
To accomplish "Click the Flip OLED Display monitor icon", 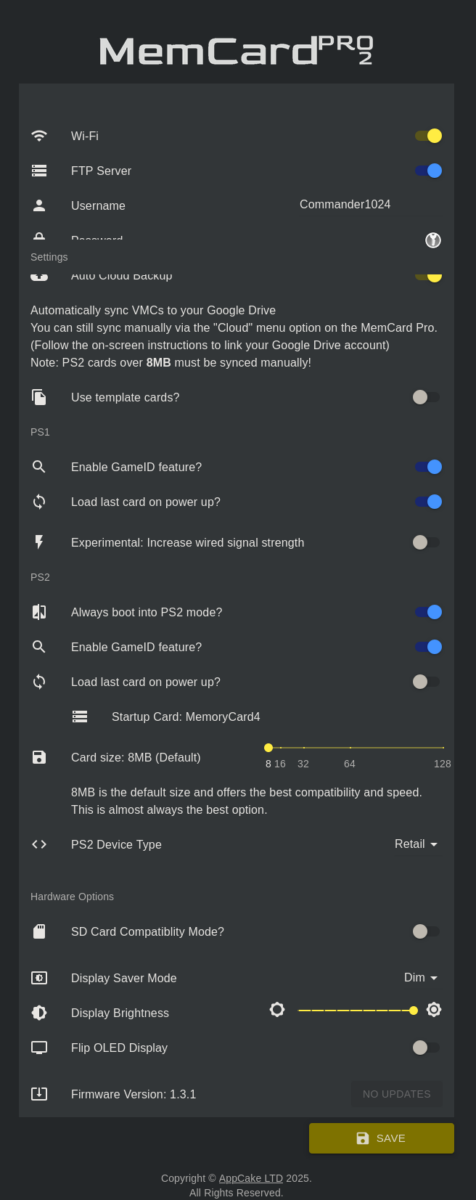I will click(x=39, y=1048).
